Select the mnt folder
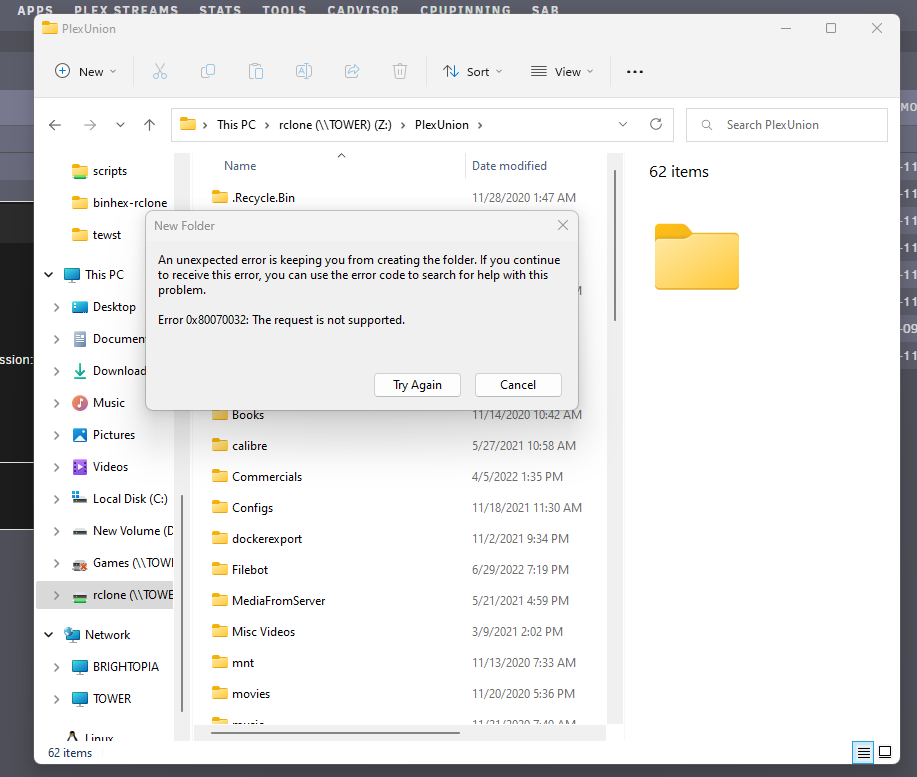Image resolution: width=917 pixels, height=777 pixels. 233,662
